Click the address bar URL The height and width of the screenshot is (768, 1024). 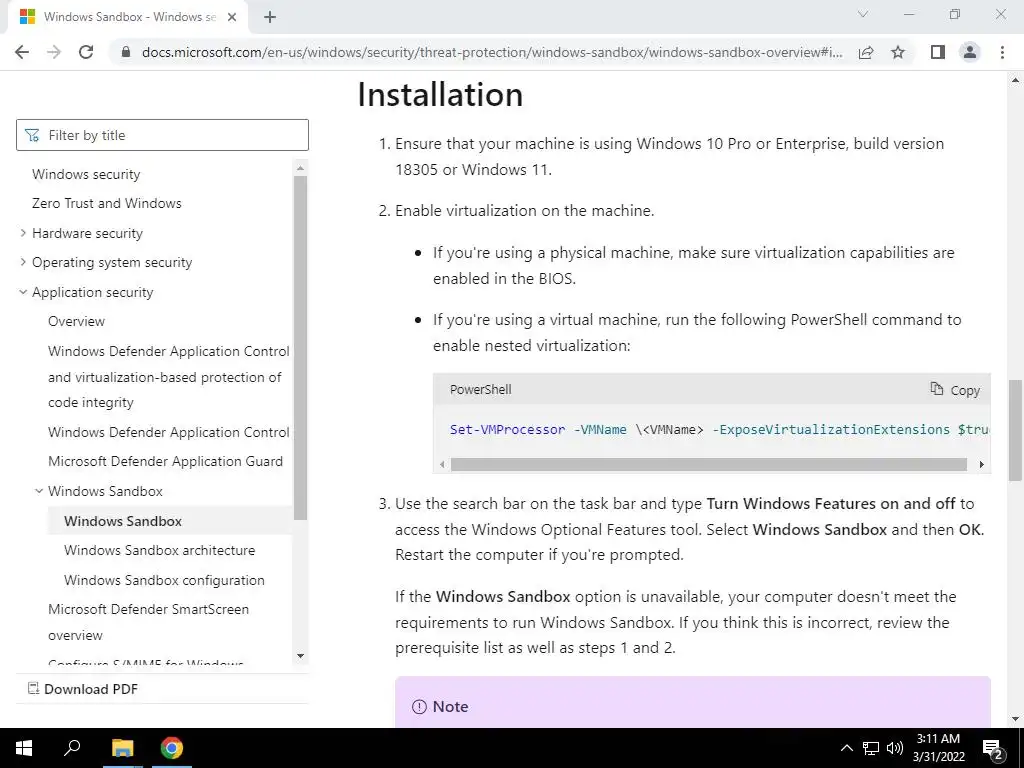coord(492,52)
